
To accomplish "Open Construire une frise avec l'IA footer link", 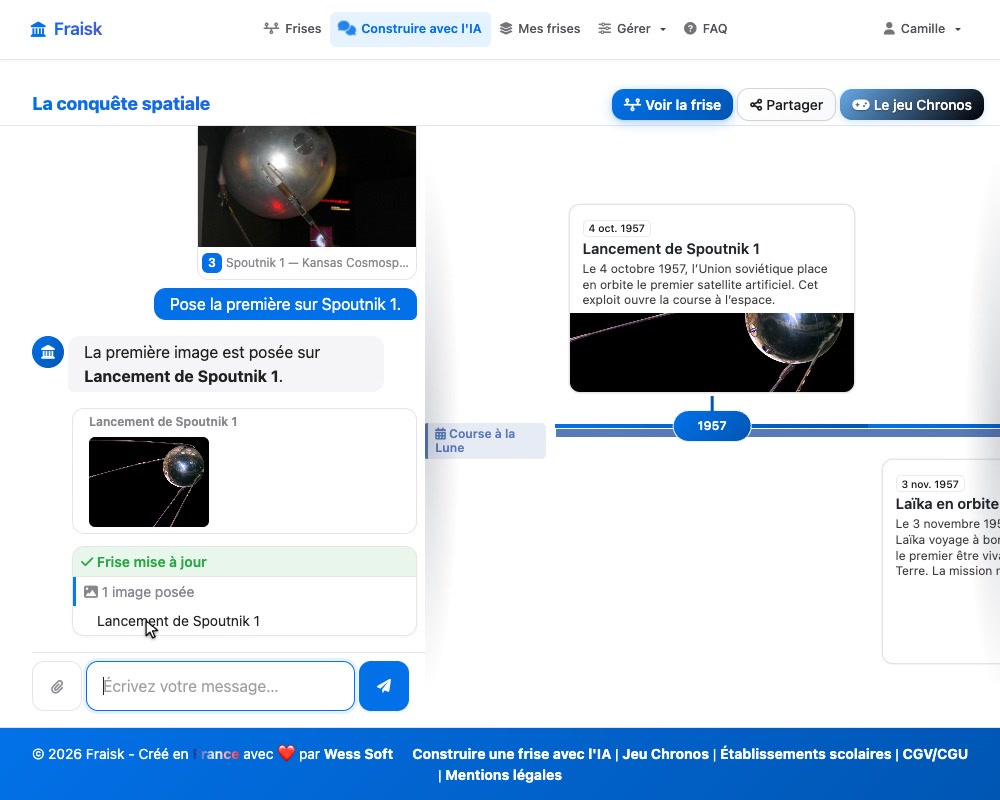I will (x=511, y=754).
